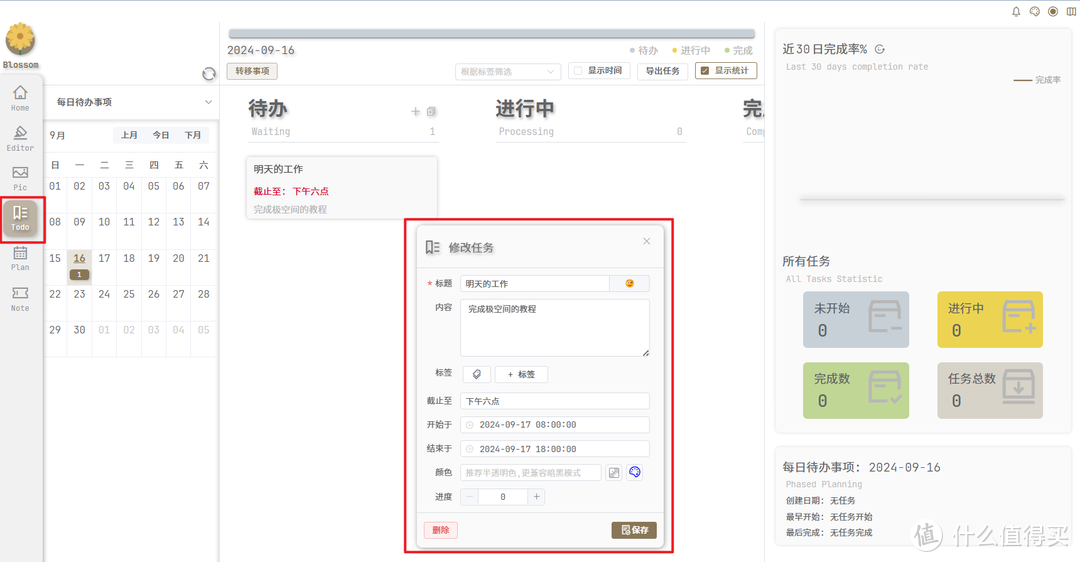Click the refresh icon above the calendar
This screenshot has height=562, width=1080.
coord(209,74)
